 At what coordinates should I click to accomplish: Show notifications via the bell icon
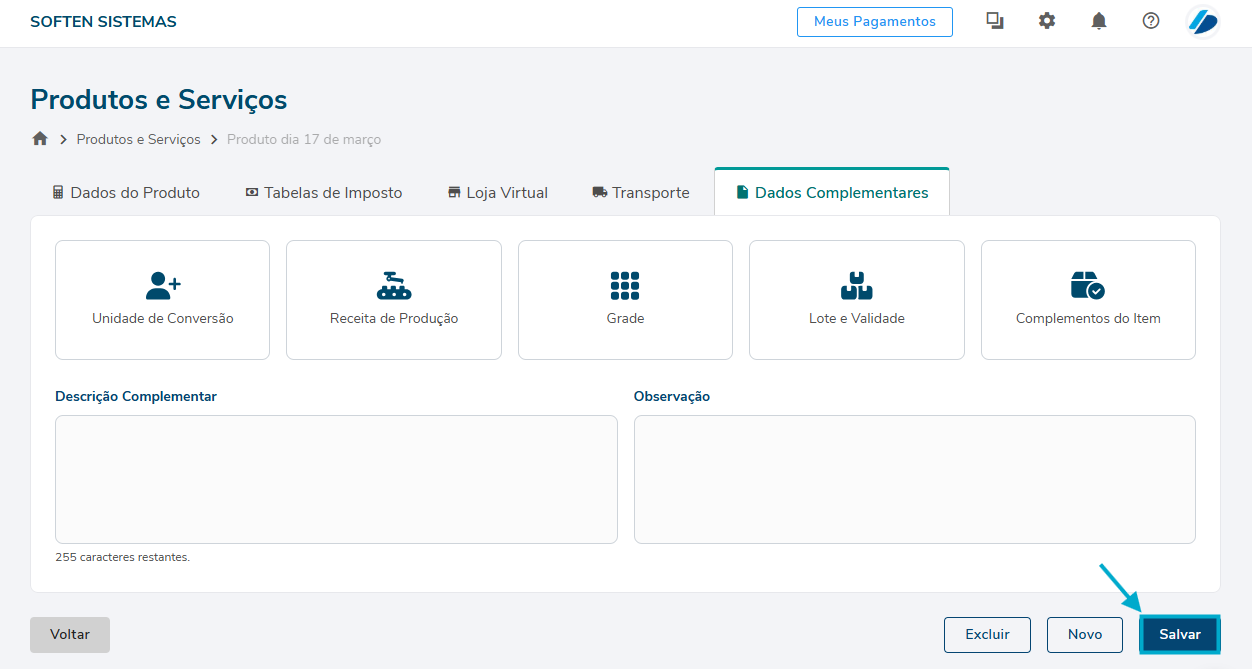[1099, 21]
